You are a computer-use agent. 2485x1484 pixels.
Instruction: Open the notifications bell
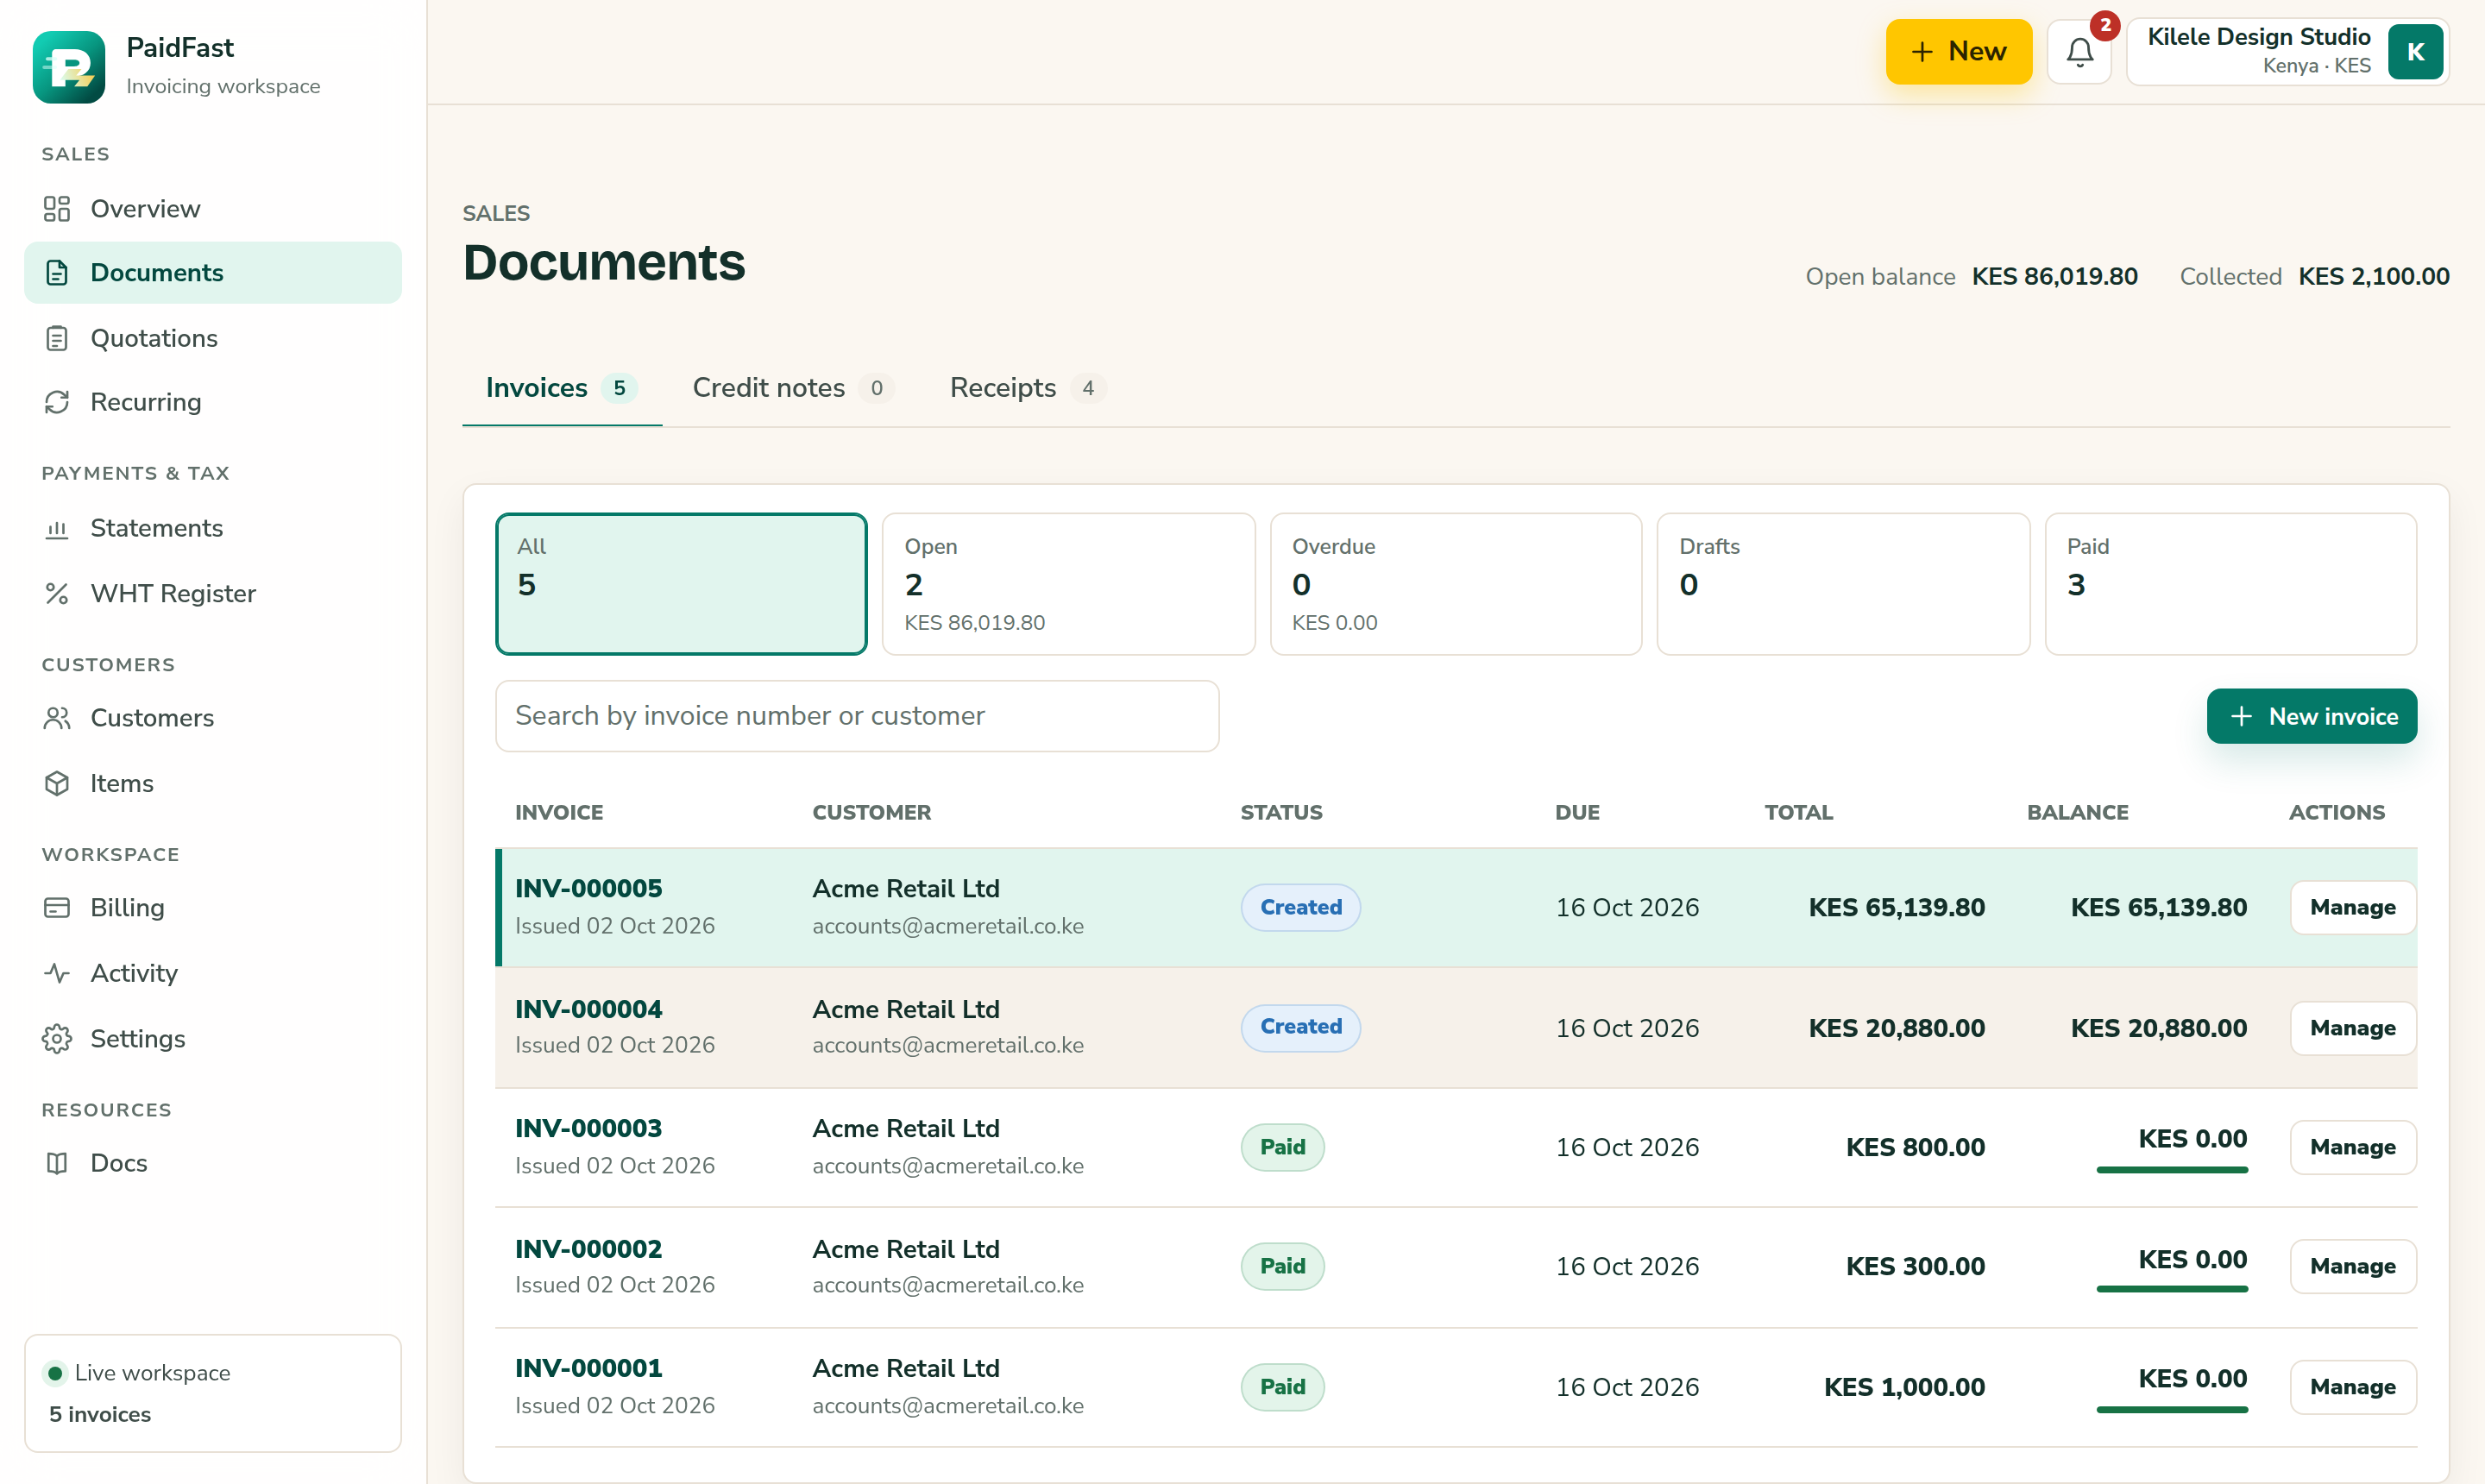(2079, 52)
